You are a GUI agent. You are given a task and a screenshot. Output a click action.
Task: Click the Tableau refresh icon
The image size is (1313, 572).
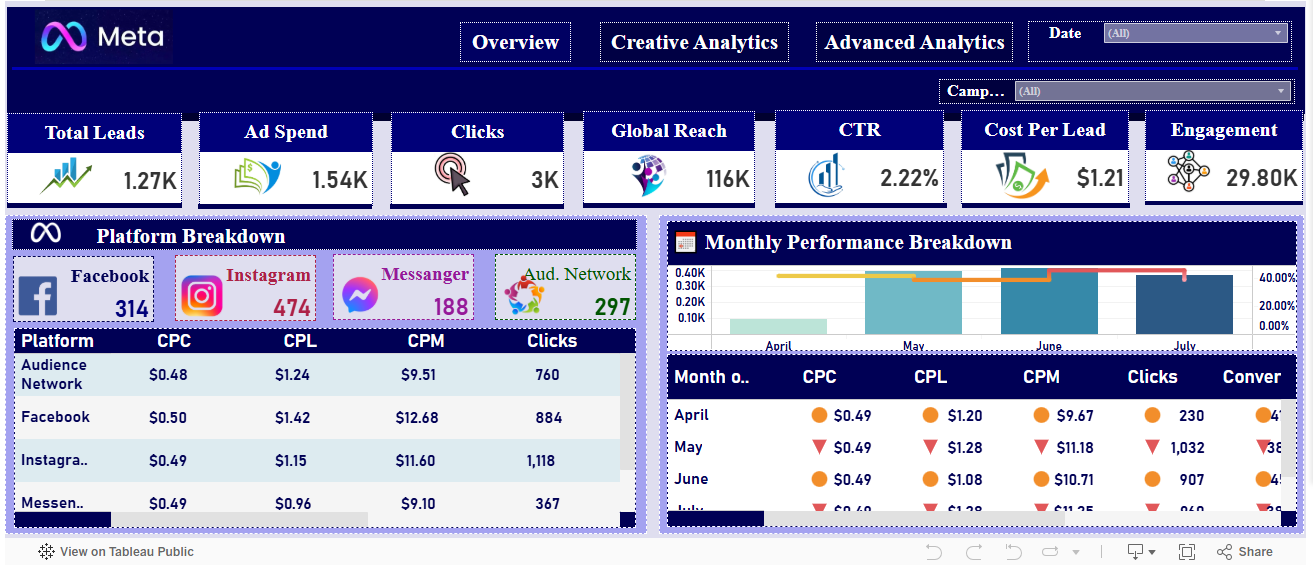click(1050, 552)
